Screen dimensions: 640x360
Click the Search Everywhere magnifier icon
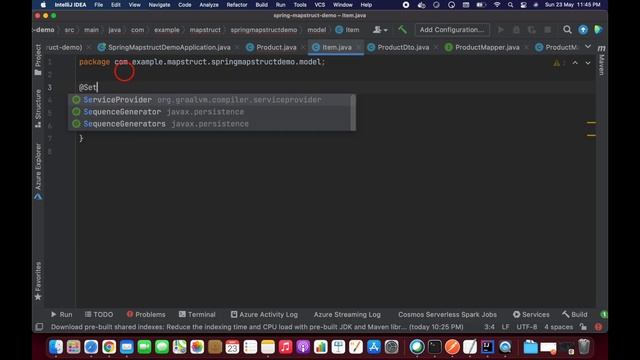(567, 30)
